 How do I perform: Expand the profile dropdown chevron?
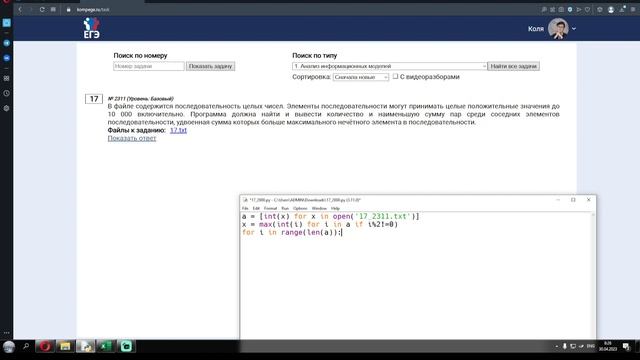(574, 29)
